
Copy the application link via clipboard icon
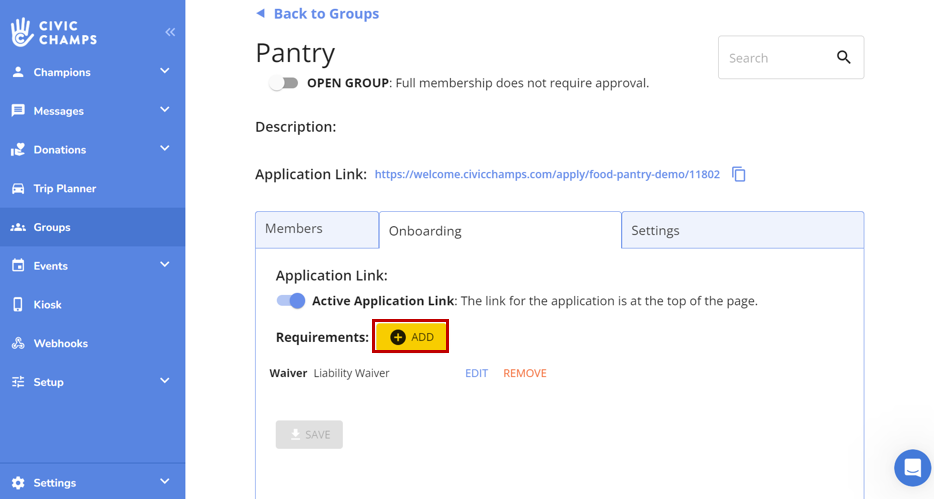(x=739, y=174)
